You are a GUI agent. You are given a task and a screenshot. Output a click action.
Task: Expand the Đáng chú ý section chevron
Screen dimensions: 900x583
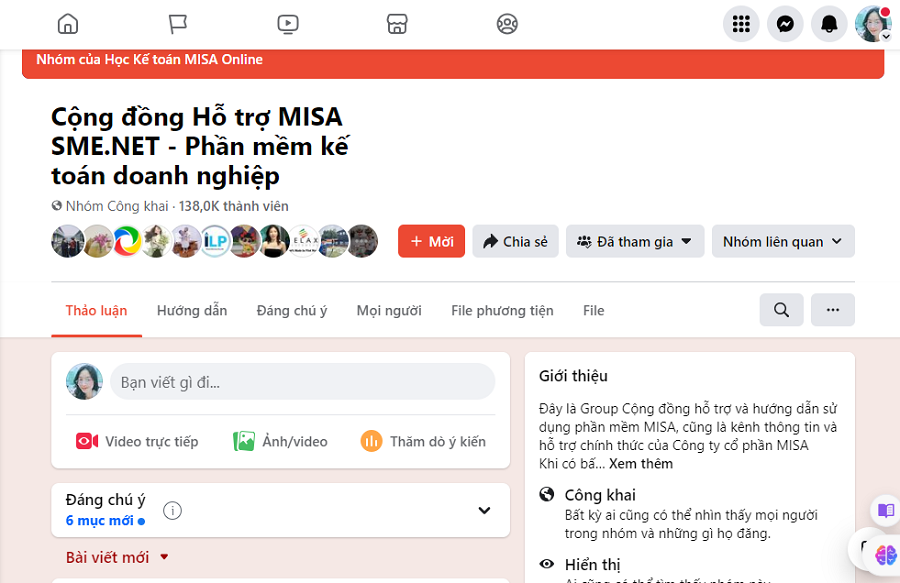[x=484, y=510]
